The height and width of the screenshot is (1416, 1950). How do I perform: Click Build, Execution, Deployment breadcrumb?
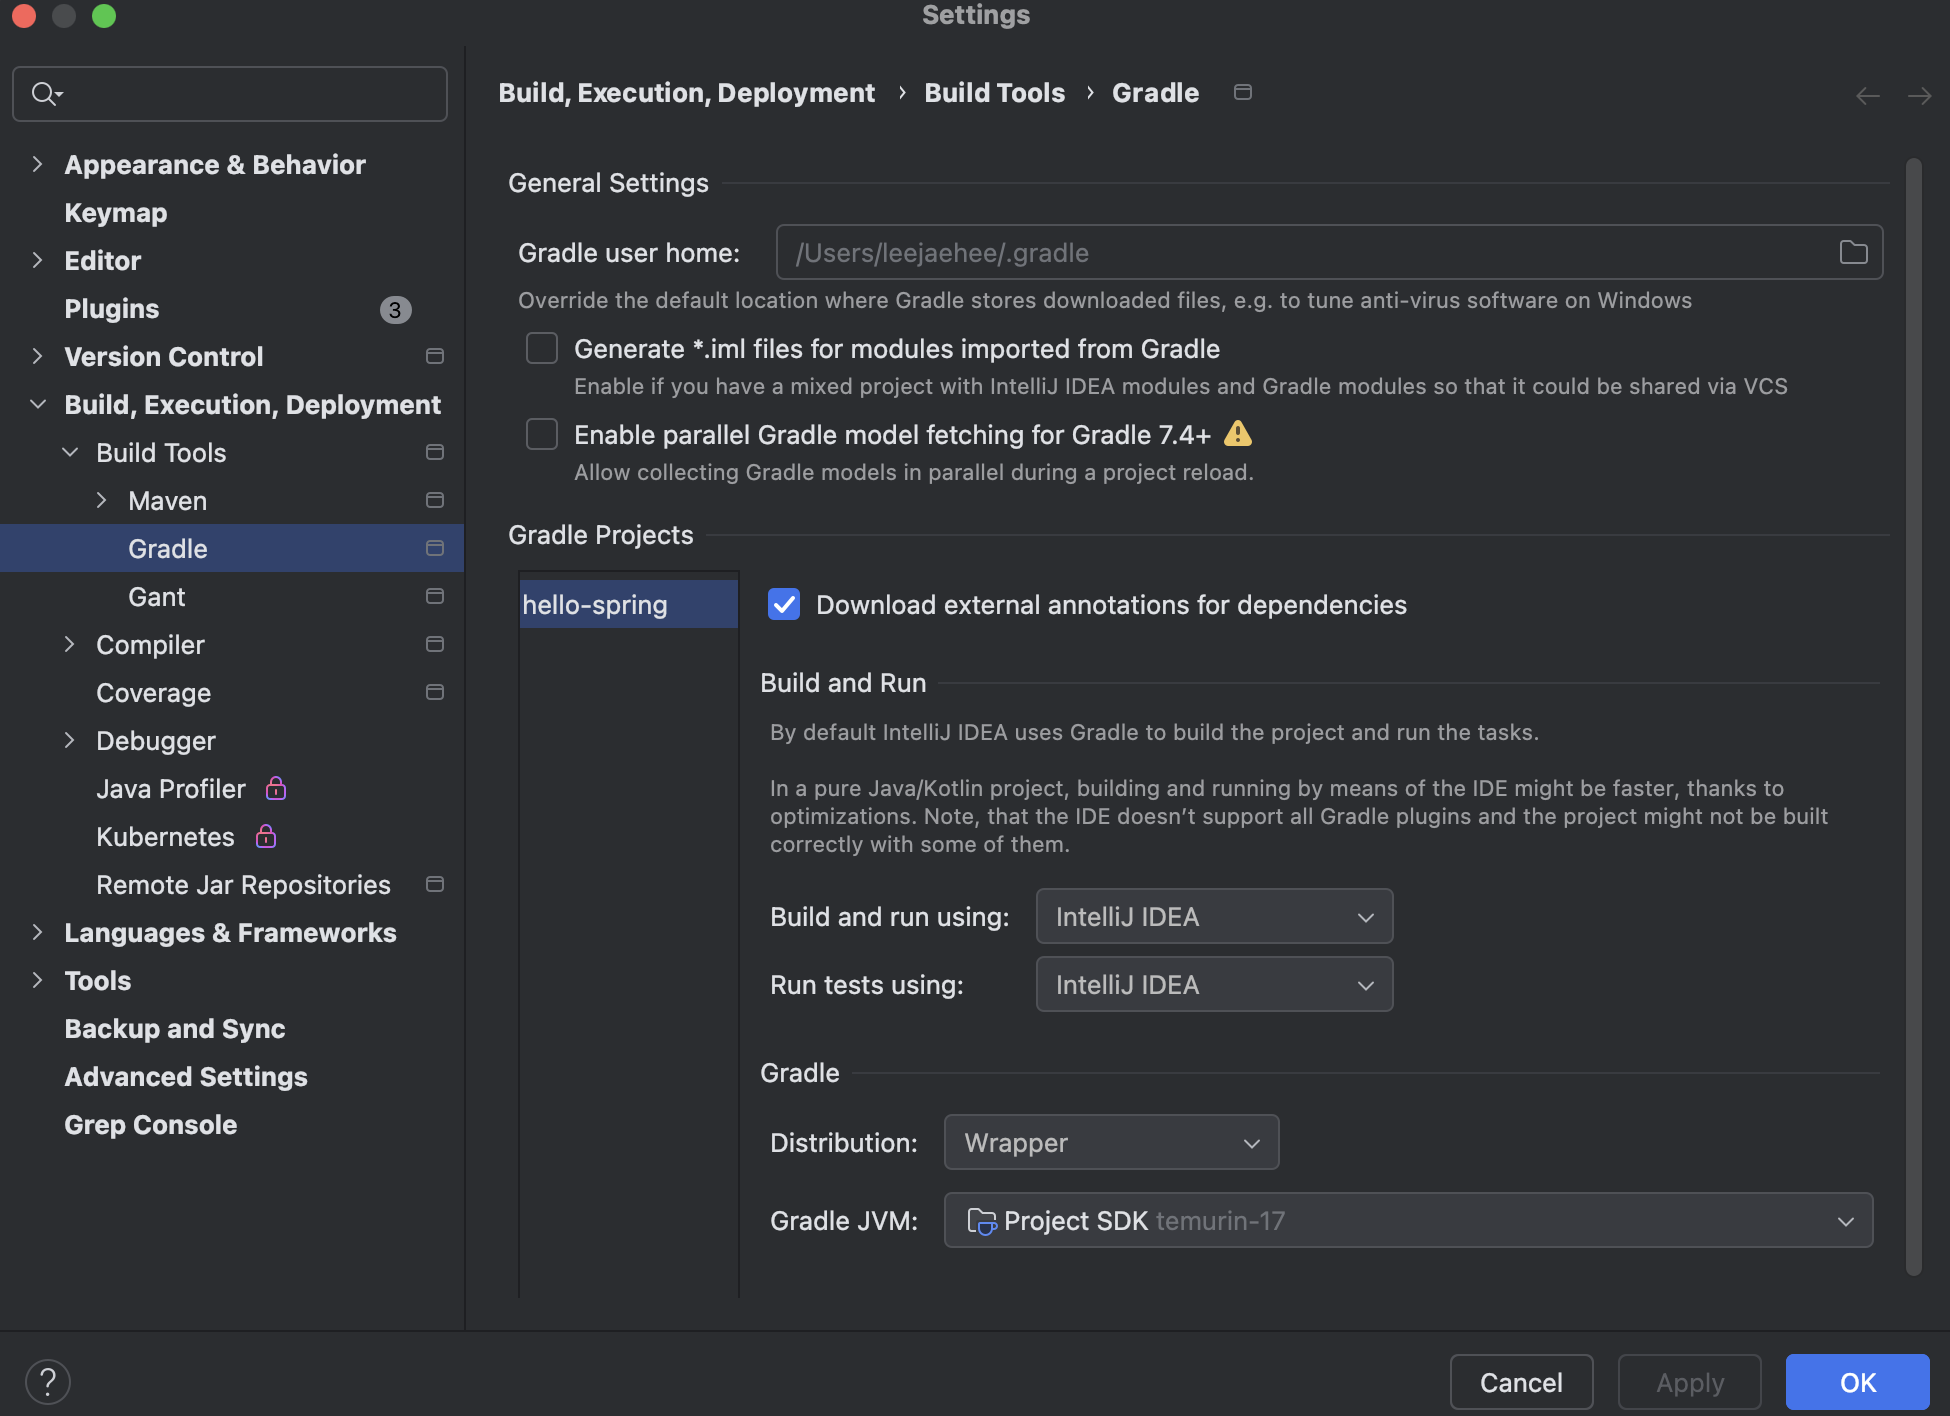click(x=687, y=93)
